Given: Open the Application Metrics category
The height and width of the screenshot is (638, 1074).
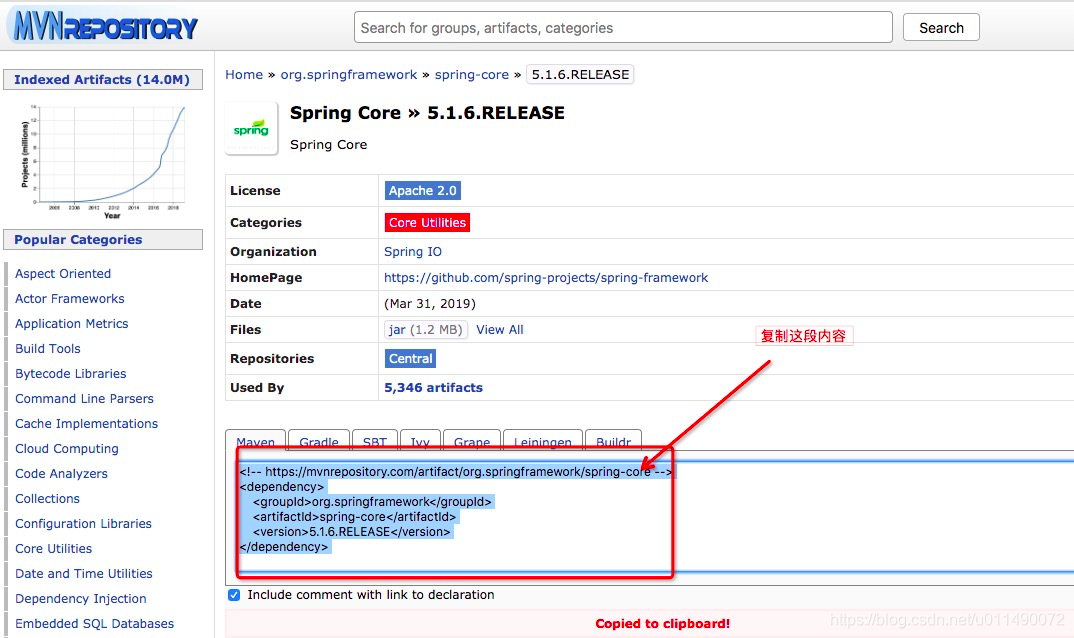Looking at the screenshot, I should click(x=72, y=323).
